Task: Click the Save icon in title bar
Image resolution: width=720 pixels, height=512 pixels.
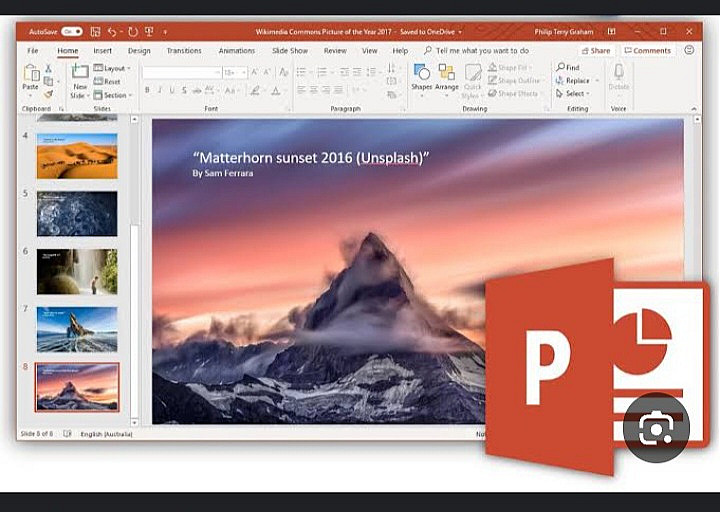Action: pyautogui.click(x=96, y=32)
